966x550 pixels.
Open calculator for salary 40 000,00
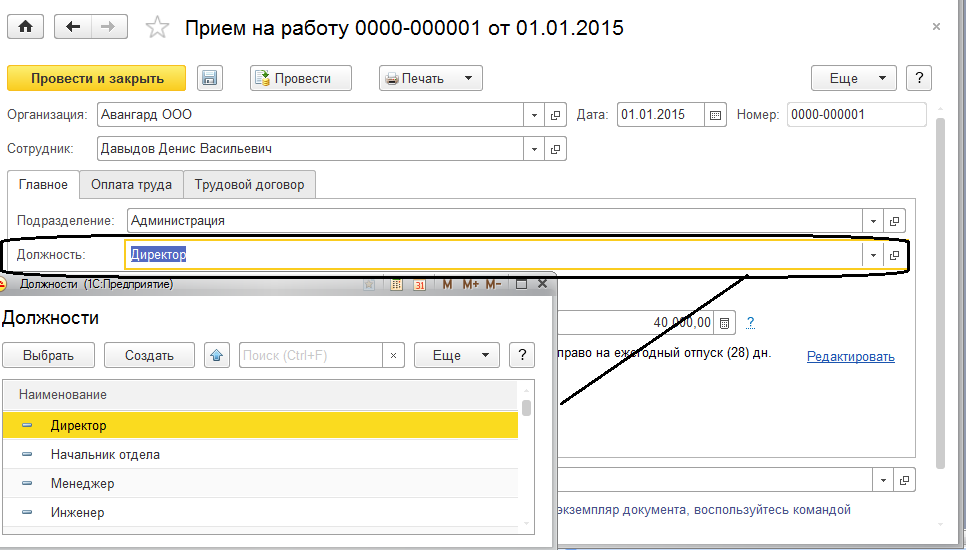pos(724,323)
